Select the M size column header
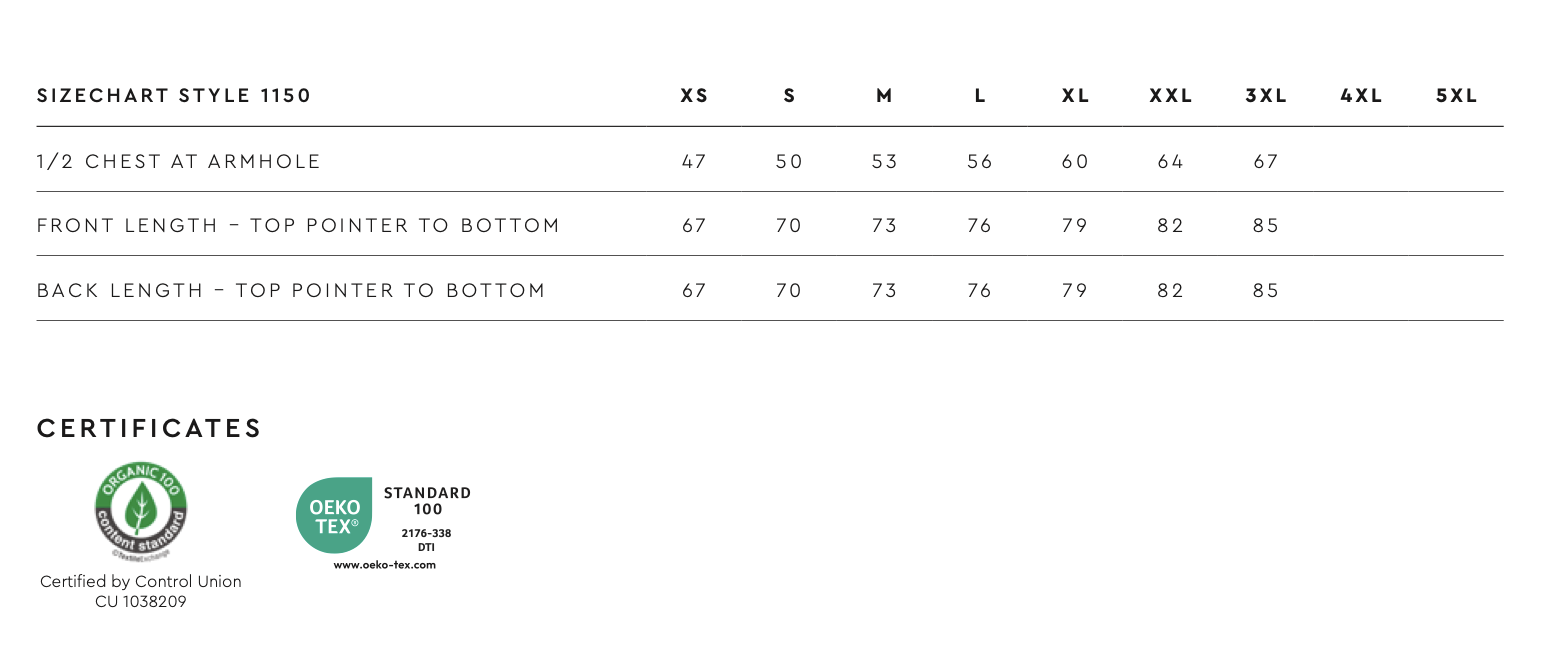 (883, 96)
